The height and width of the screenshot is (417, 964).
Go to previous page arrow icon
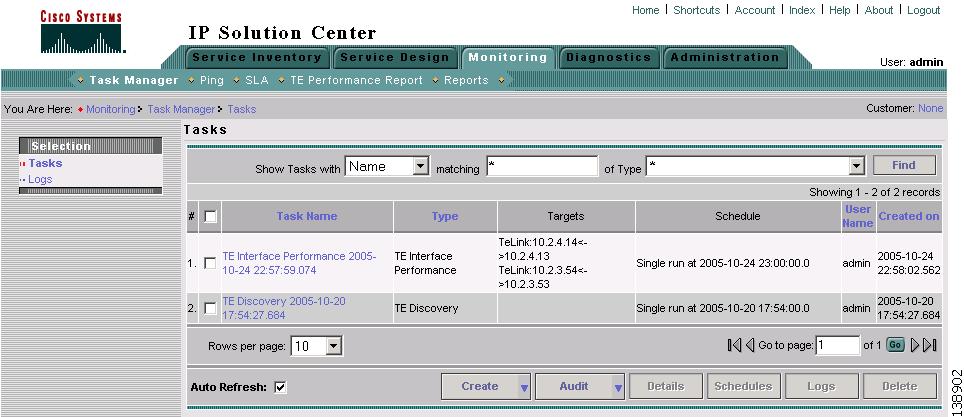coord(749,346)
